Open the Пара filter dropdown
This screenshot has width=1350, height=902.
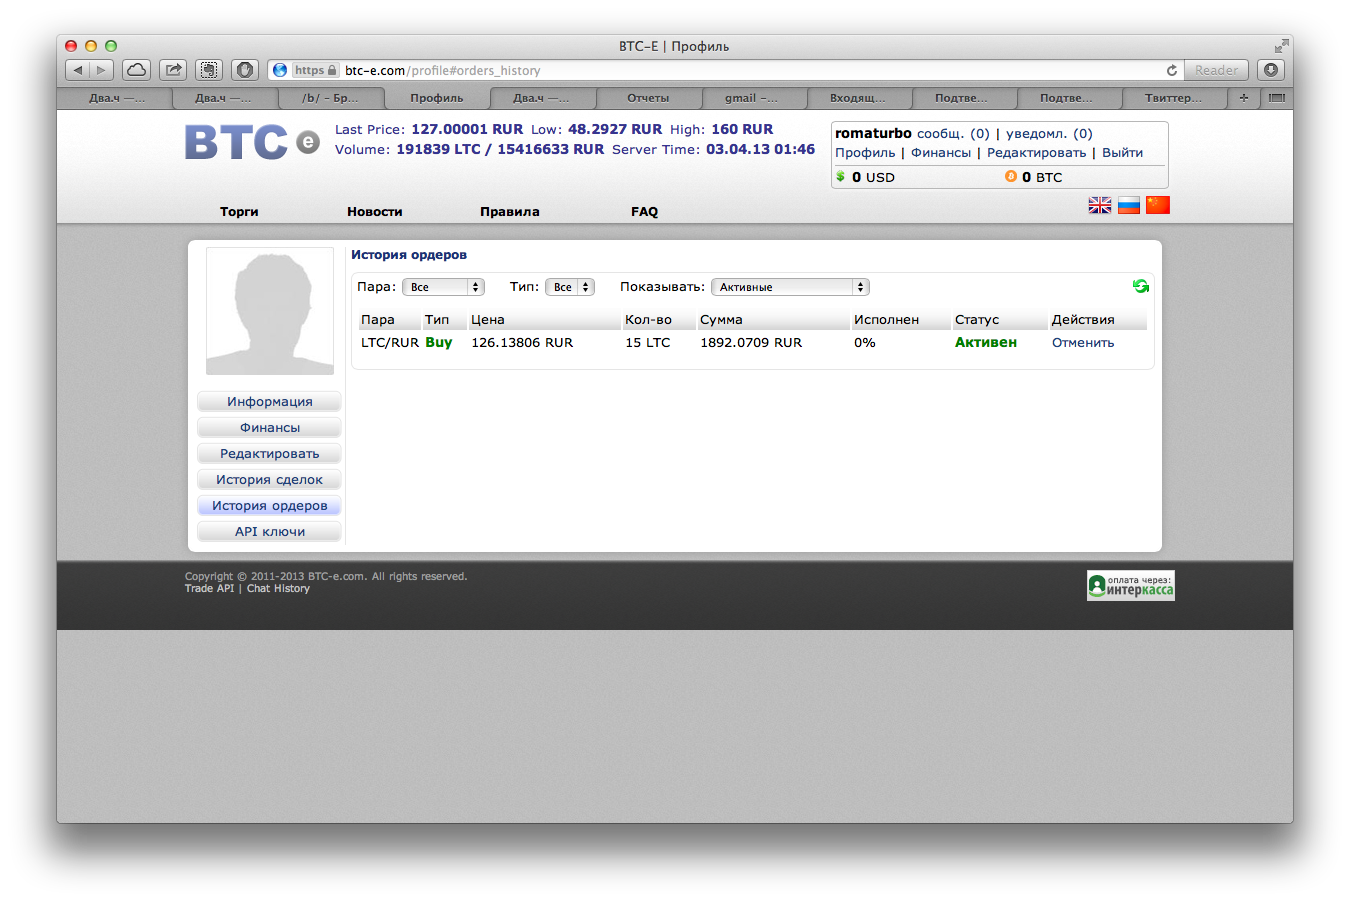click(x=443, y=287)
